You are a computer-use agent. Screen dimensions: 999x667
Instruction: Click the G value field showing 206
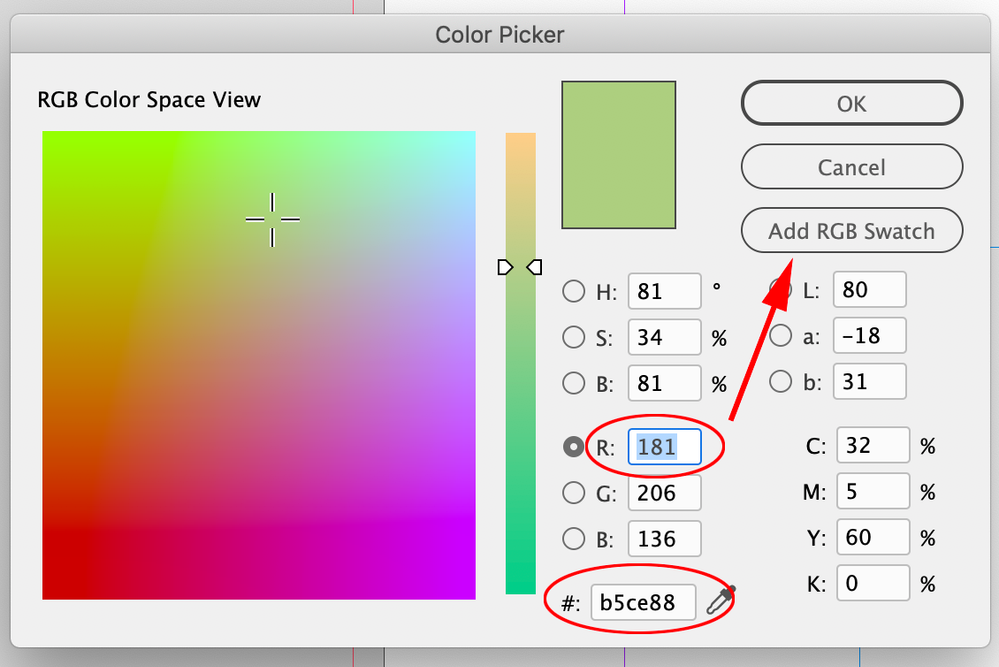pos(664,493)
